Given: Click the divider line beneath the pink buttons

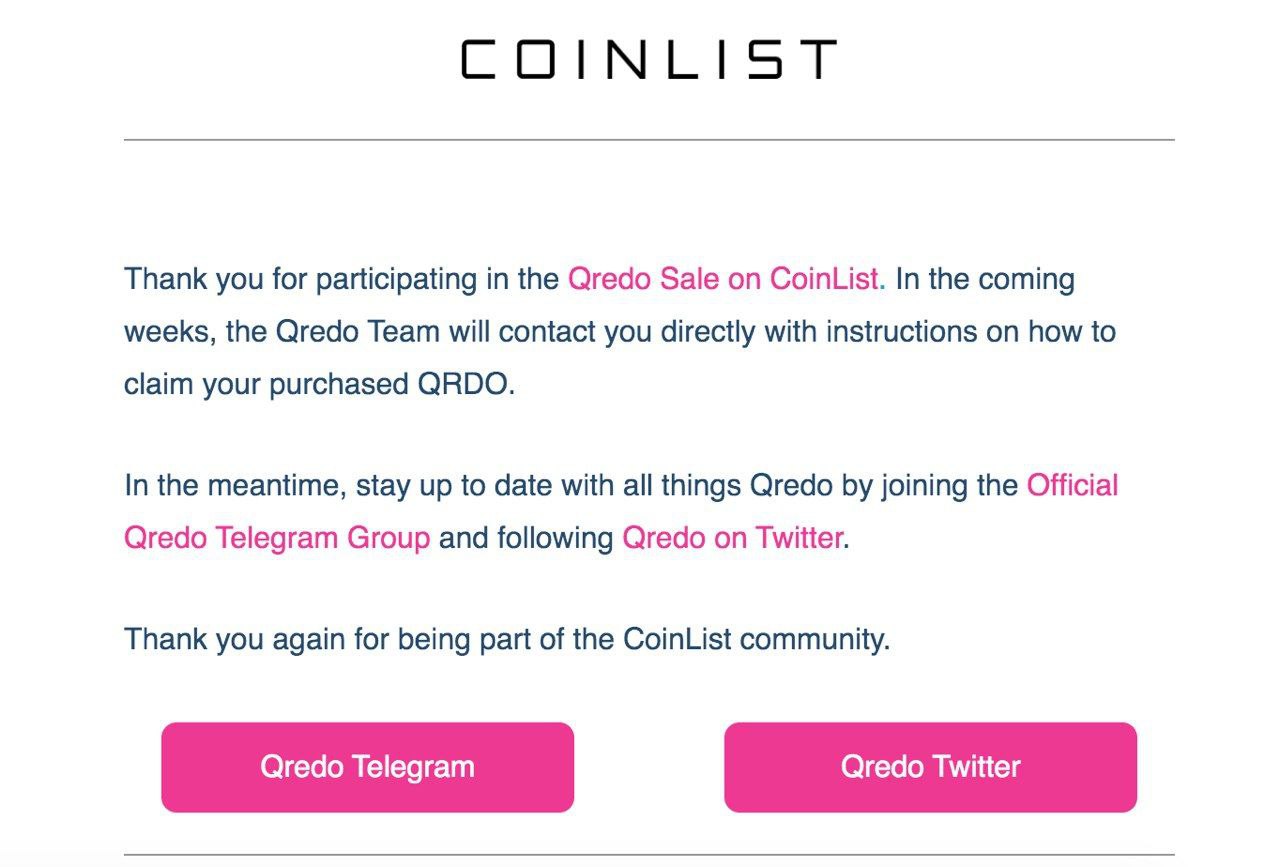Looking at the screenshot, I should [649, 855].
